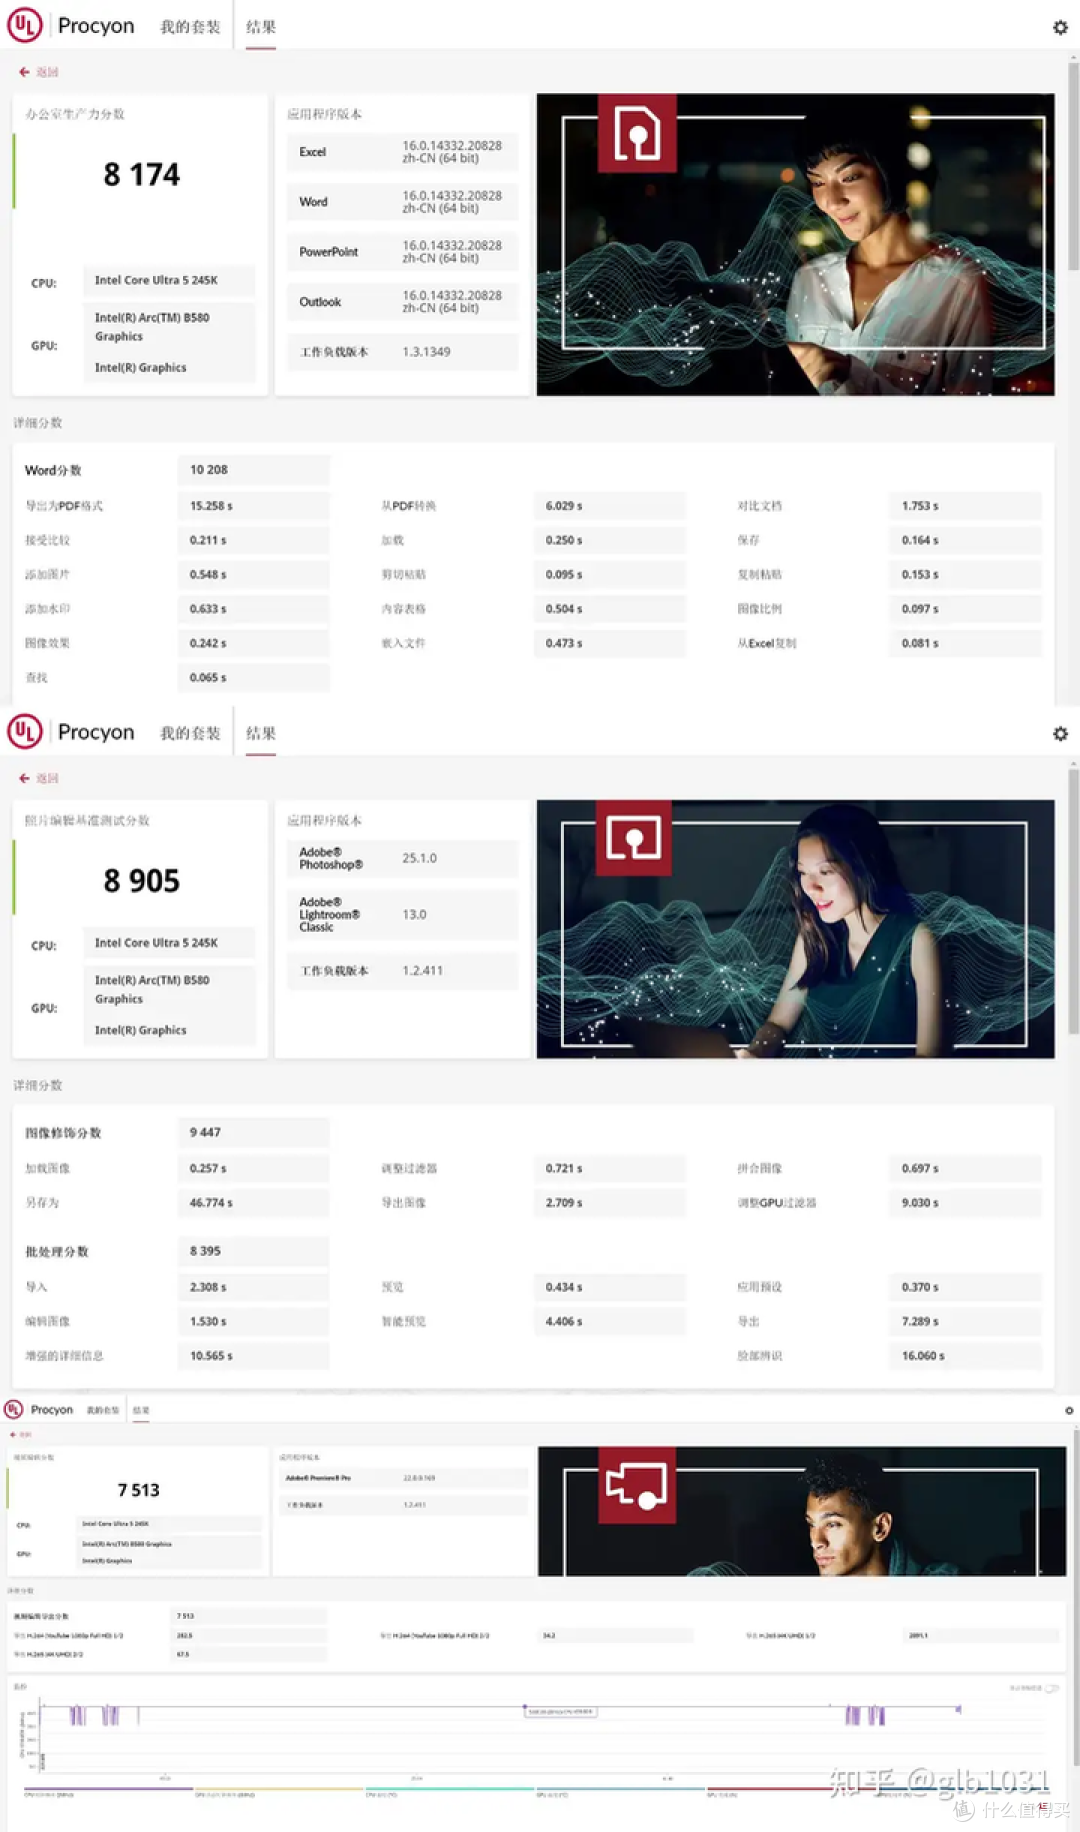This screenshot has height=1832, width=1080.
Task: Click the teal legend line under monitoring chart
Action: pos(450,1789)
